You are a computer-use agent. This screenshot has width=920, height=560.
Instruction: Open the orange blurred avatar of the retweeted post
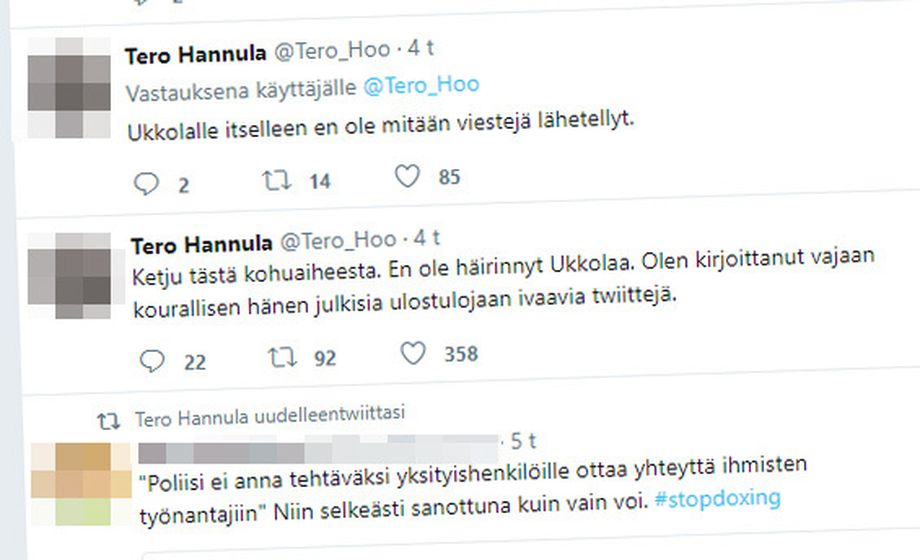tap(80, 484)
